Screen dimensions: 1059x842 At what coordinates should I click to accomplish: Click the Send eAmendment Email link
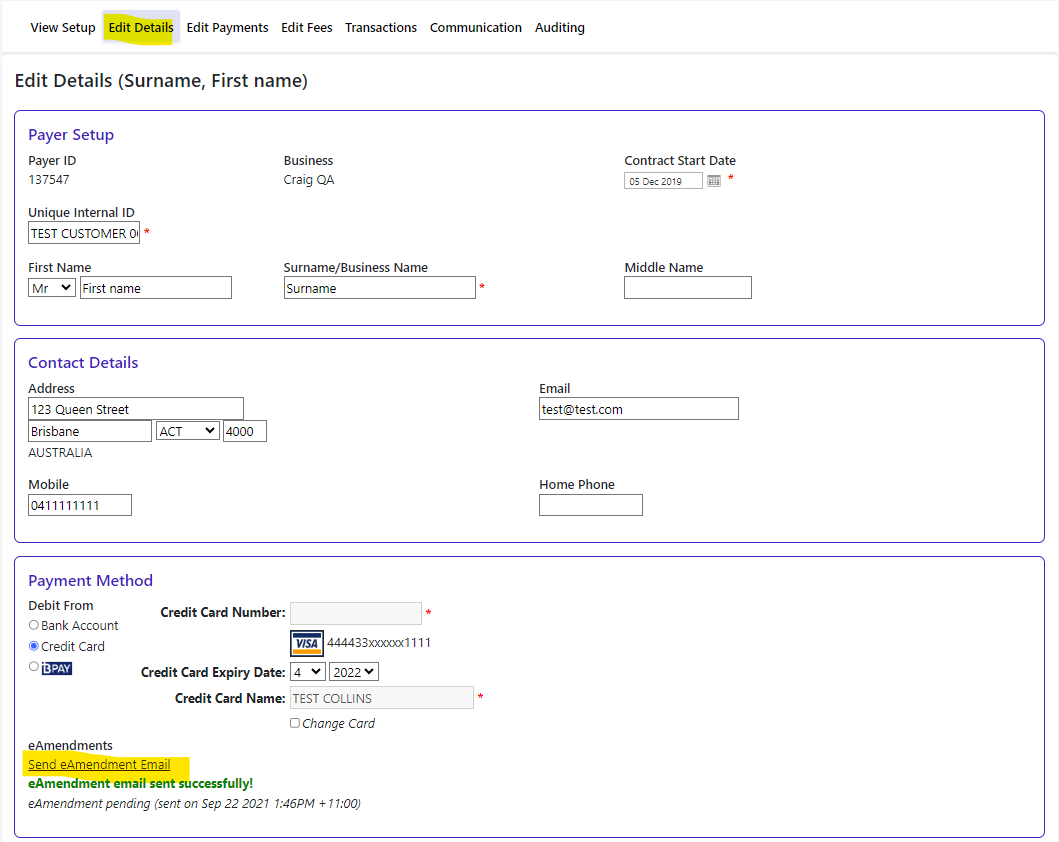(x=99, y=765)
